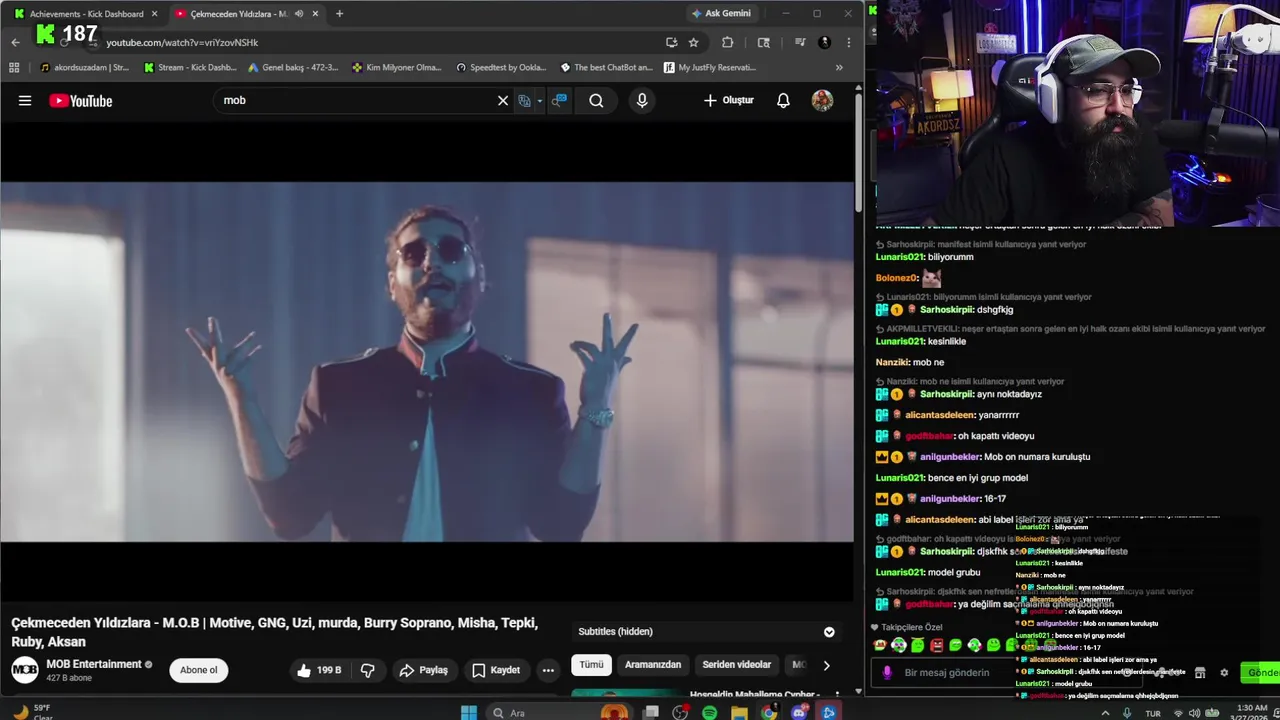This screenshot has width=1280, height=720.
Task: Show more filter chips with right arrow
Action: pyautogui.click(x=826, y=665)
